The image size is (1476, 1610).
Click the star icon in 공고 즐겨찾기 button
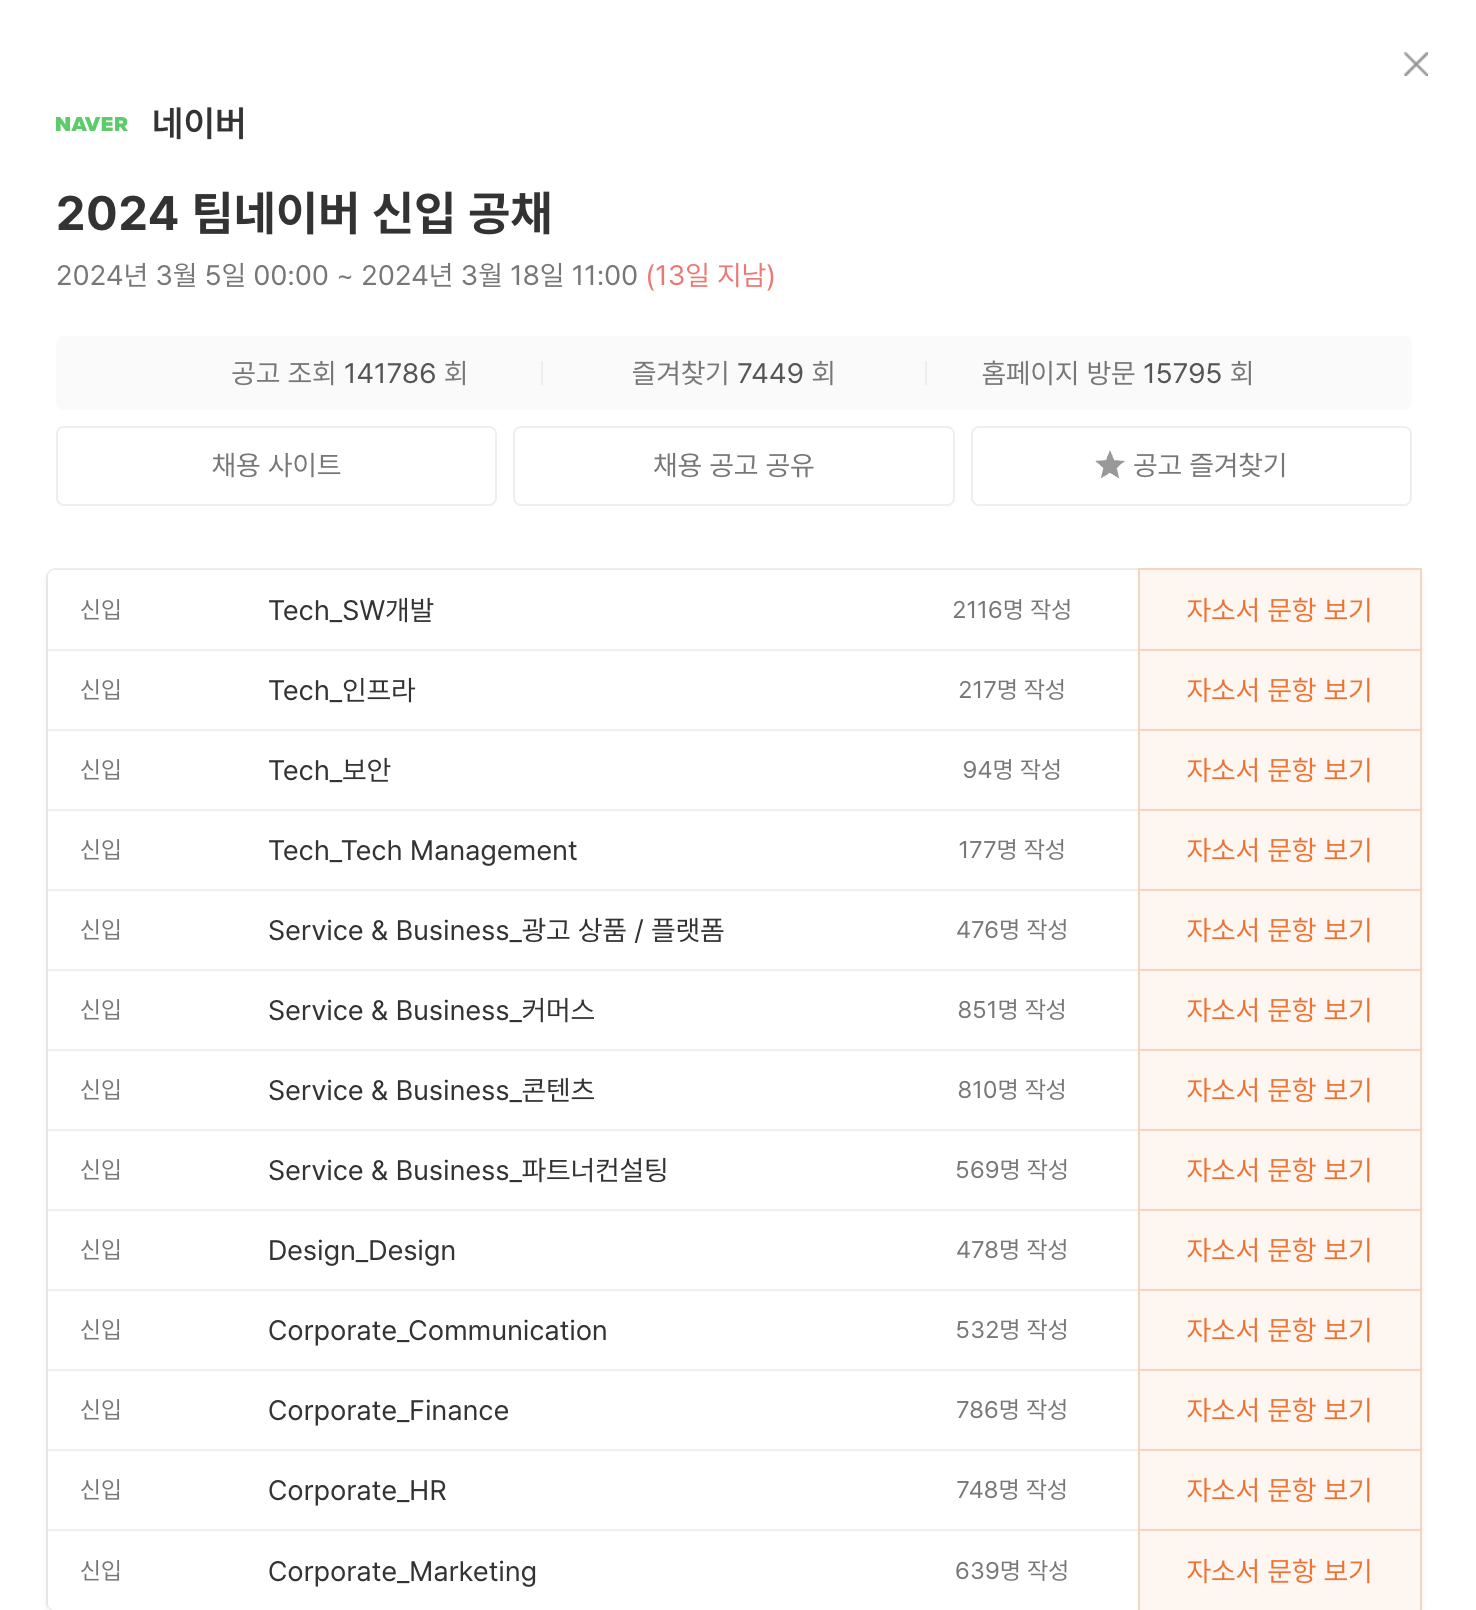pyautogui.click(x=1109, y=465)
